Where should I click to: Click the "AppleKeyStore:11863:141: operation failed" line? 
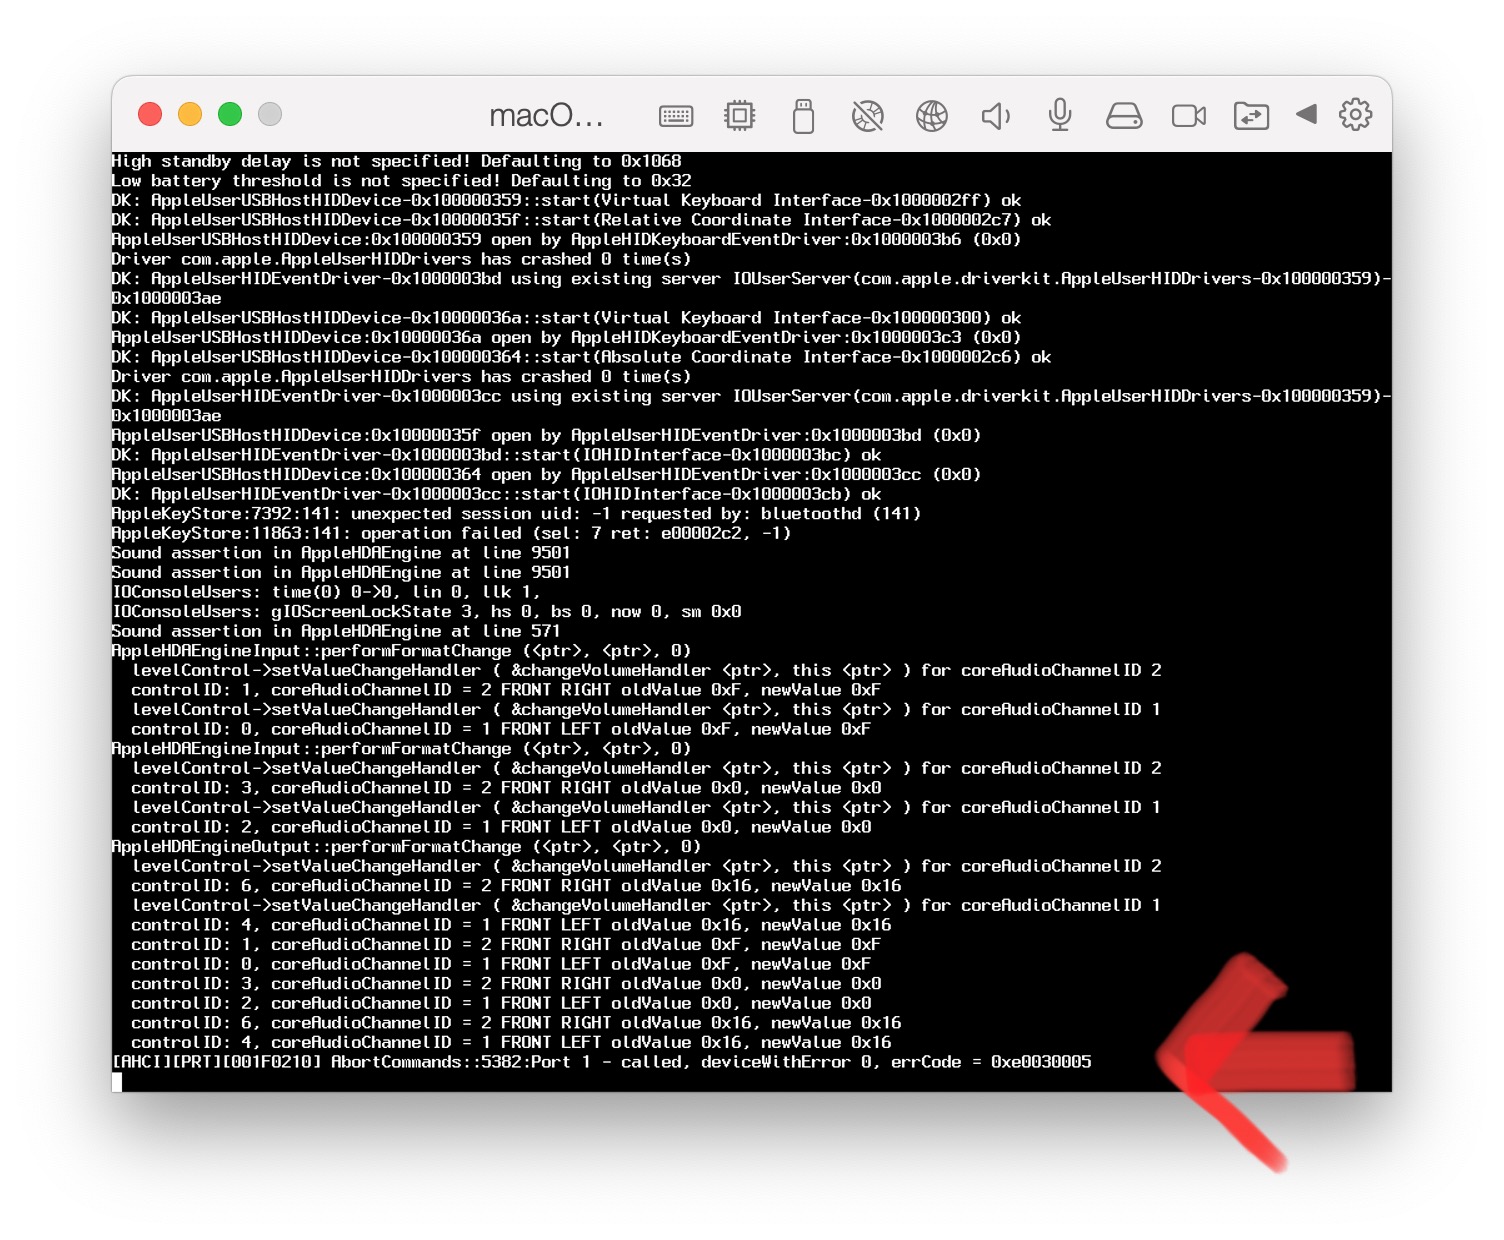point(451,534)
